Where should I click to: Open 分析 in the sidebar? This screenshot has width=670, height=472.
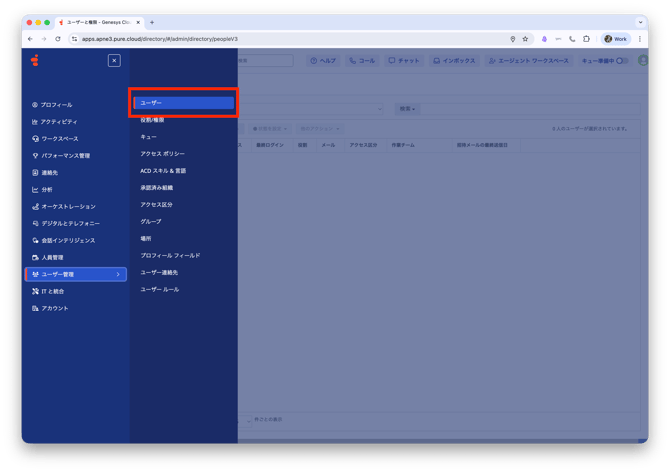[x=42, y=190]
